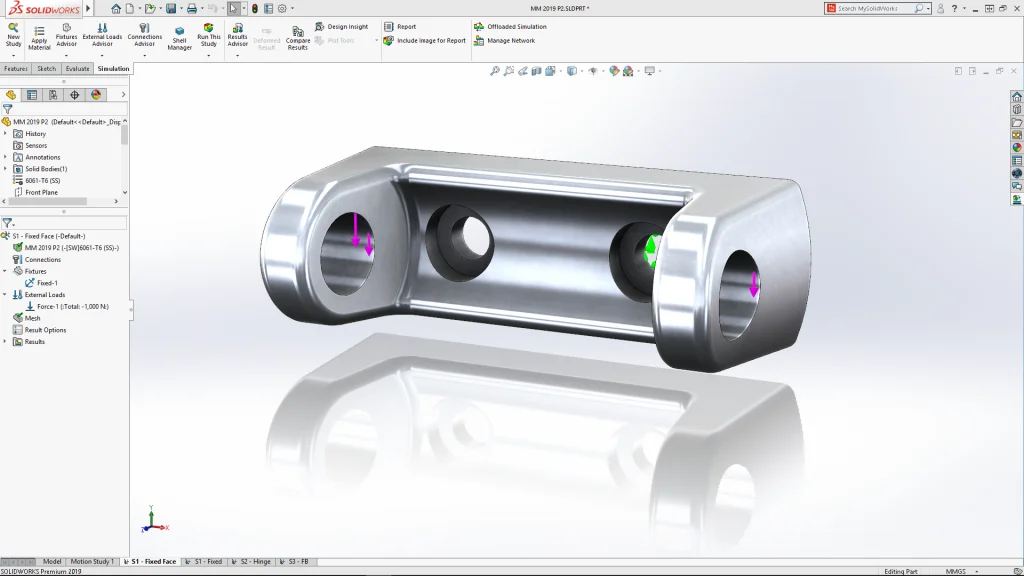Click the Save icon in top toolbar

171,8
